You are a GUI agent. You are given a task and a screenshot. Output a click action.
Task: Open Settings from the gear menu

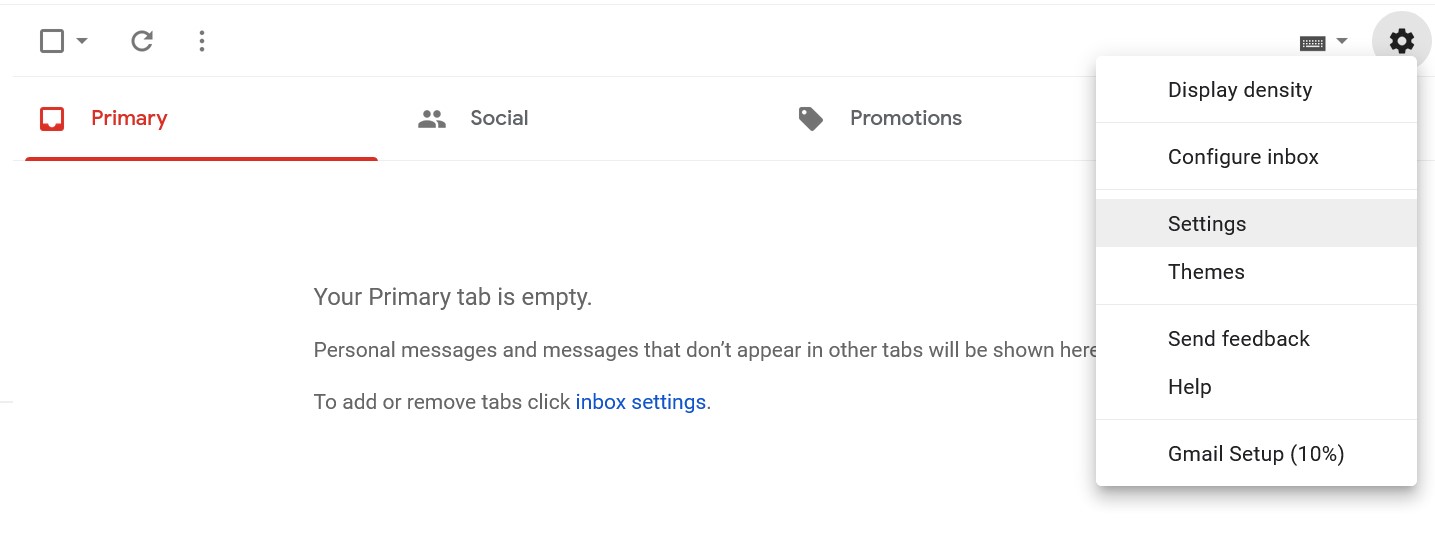click(x=1256, y=224)
